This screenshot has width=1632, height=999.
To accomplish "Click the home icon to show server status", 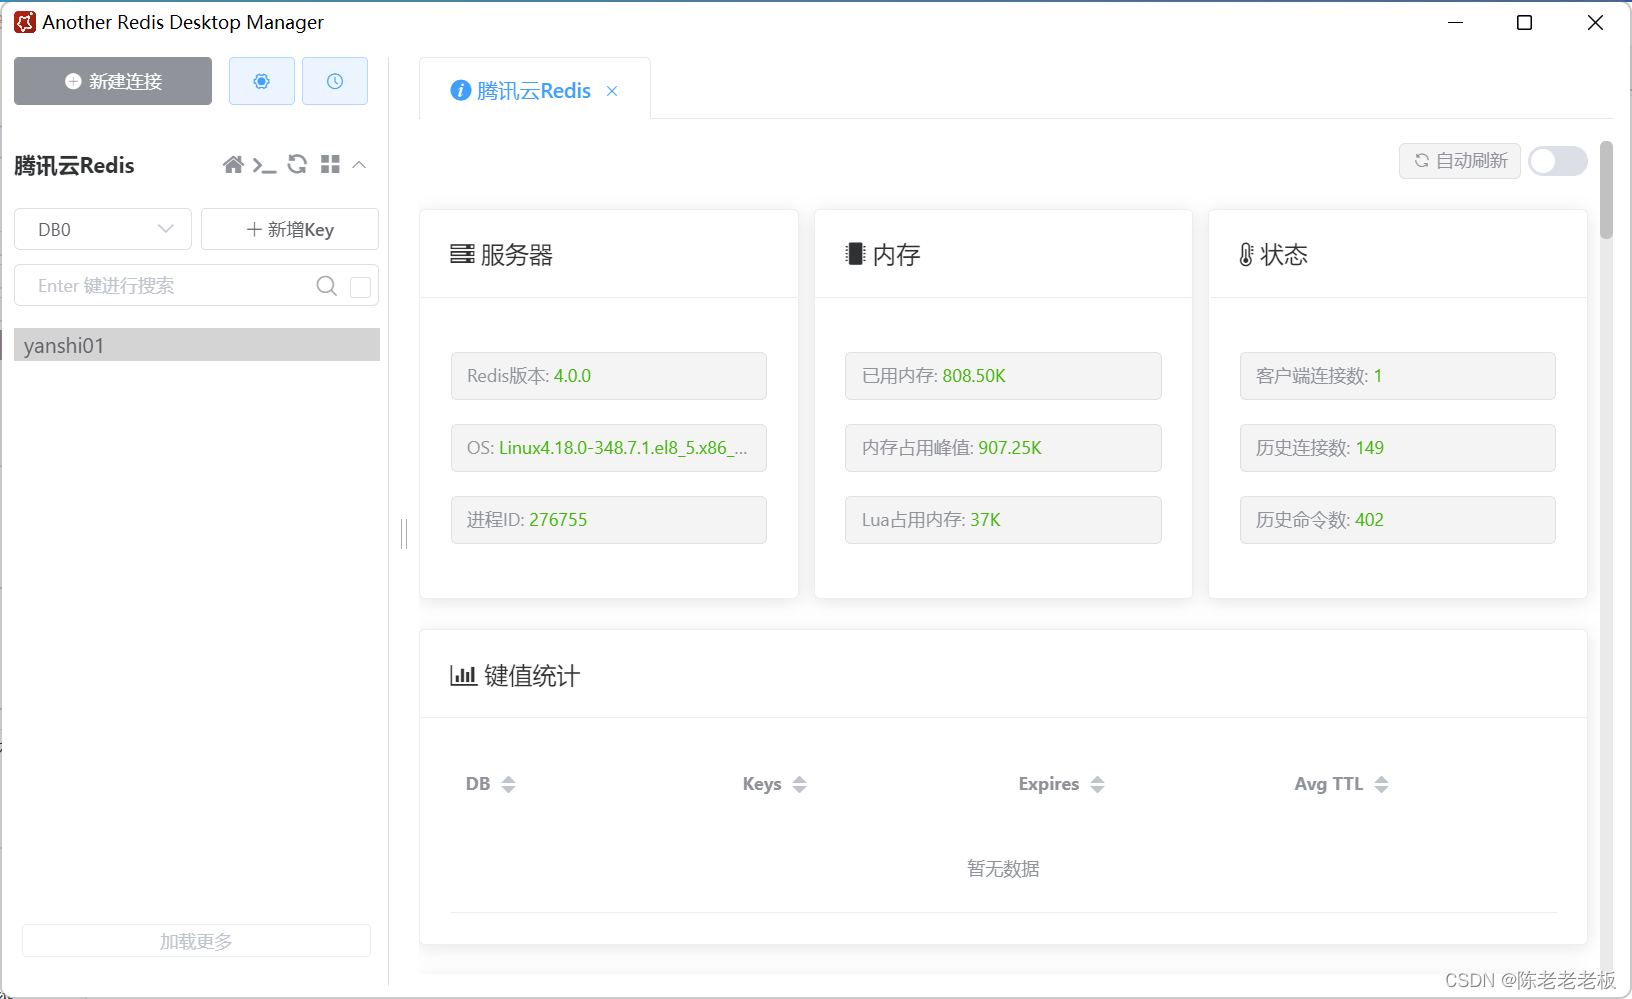I will click(x=234, y=164).
